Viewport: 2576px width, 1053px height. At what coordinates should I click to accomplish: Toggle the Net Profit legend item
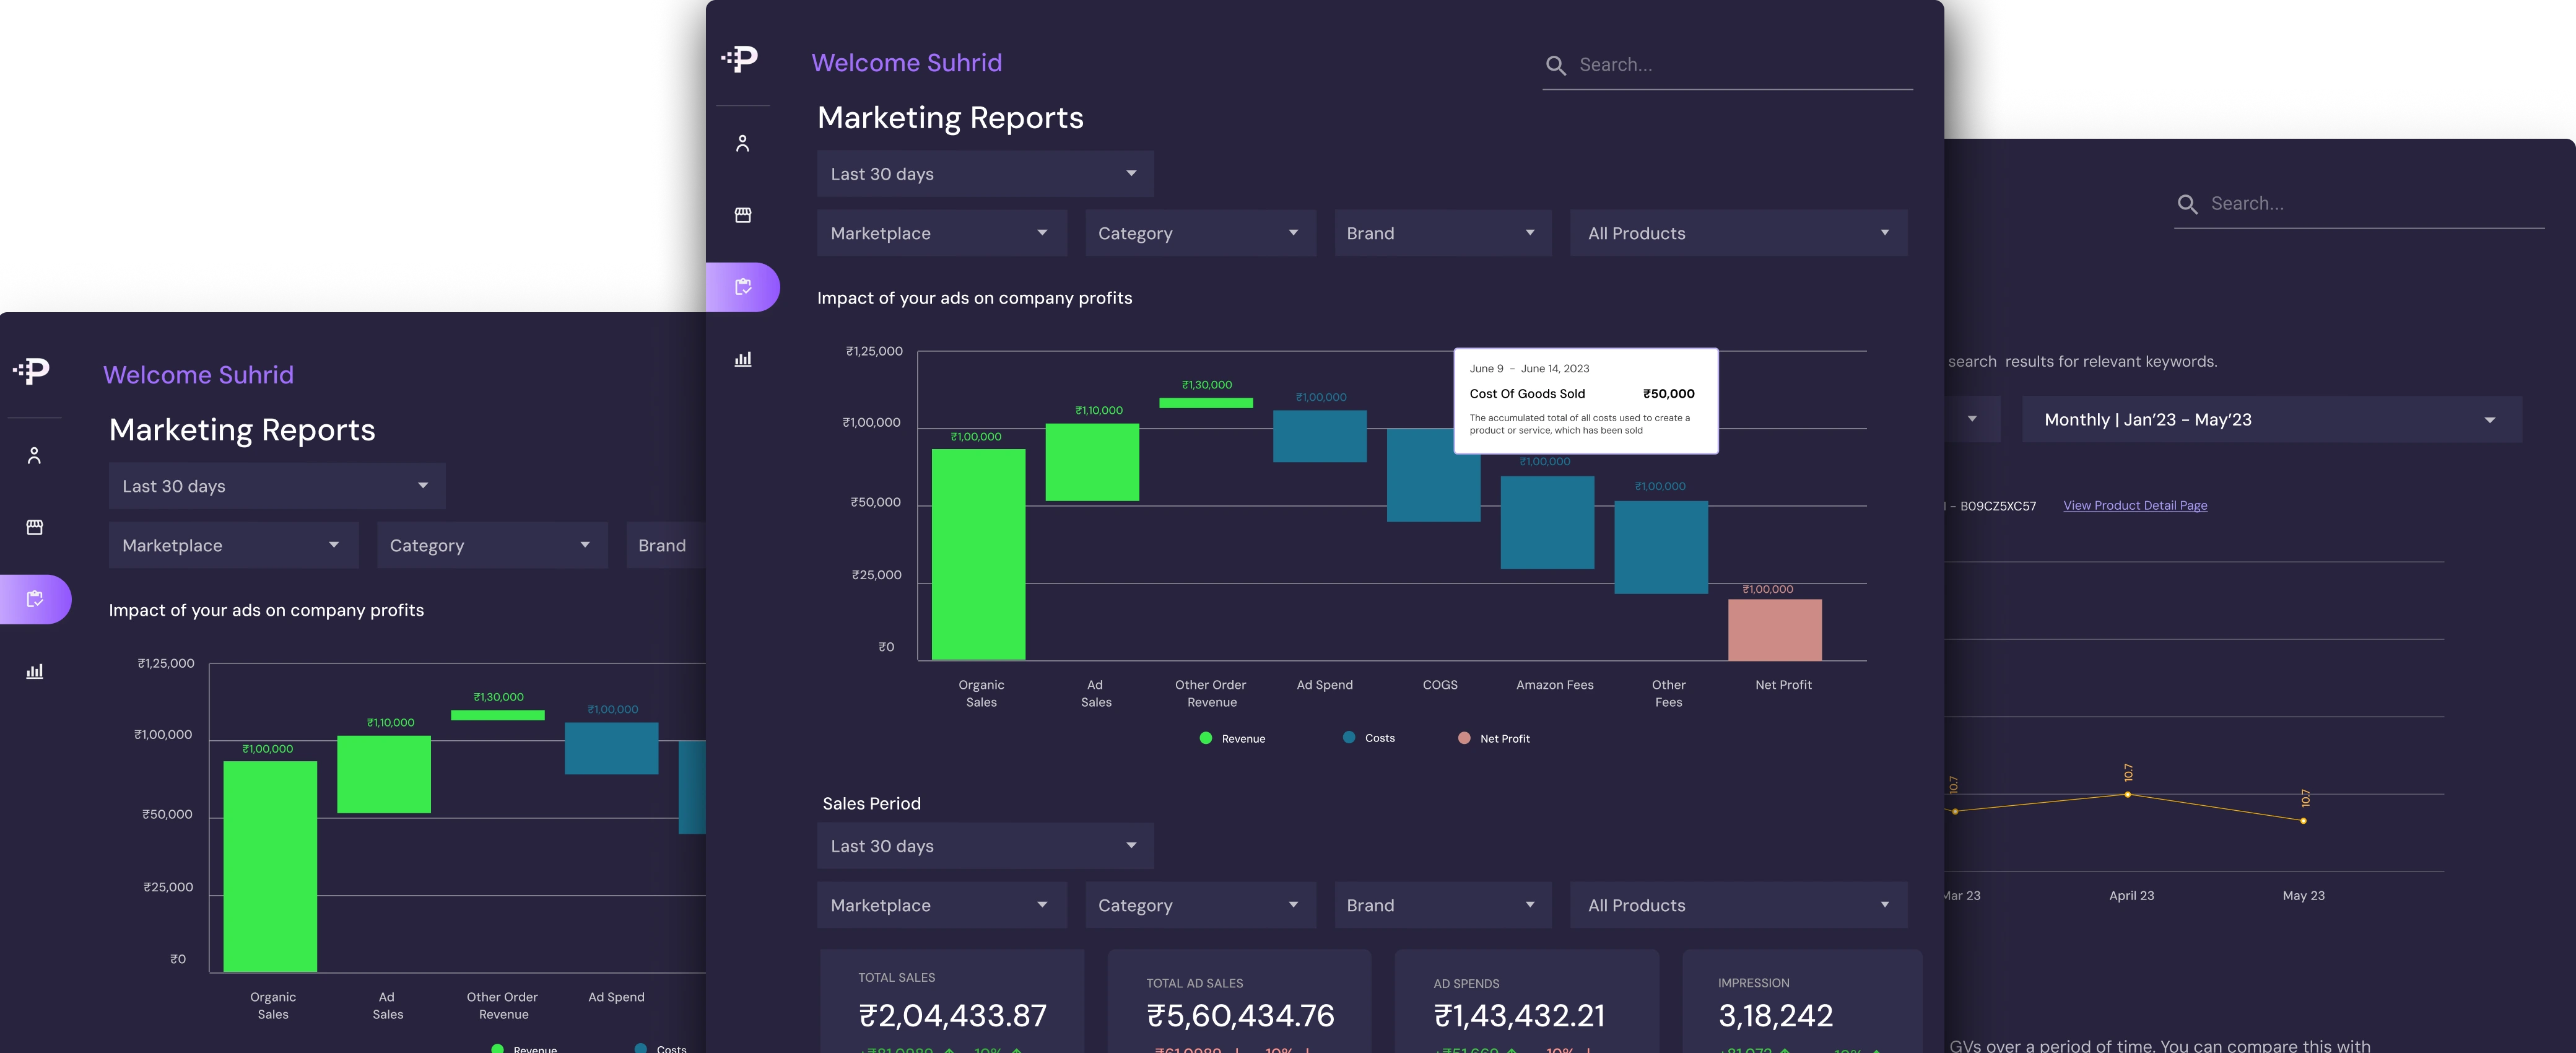coord(1494,738)
